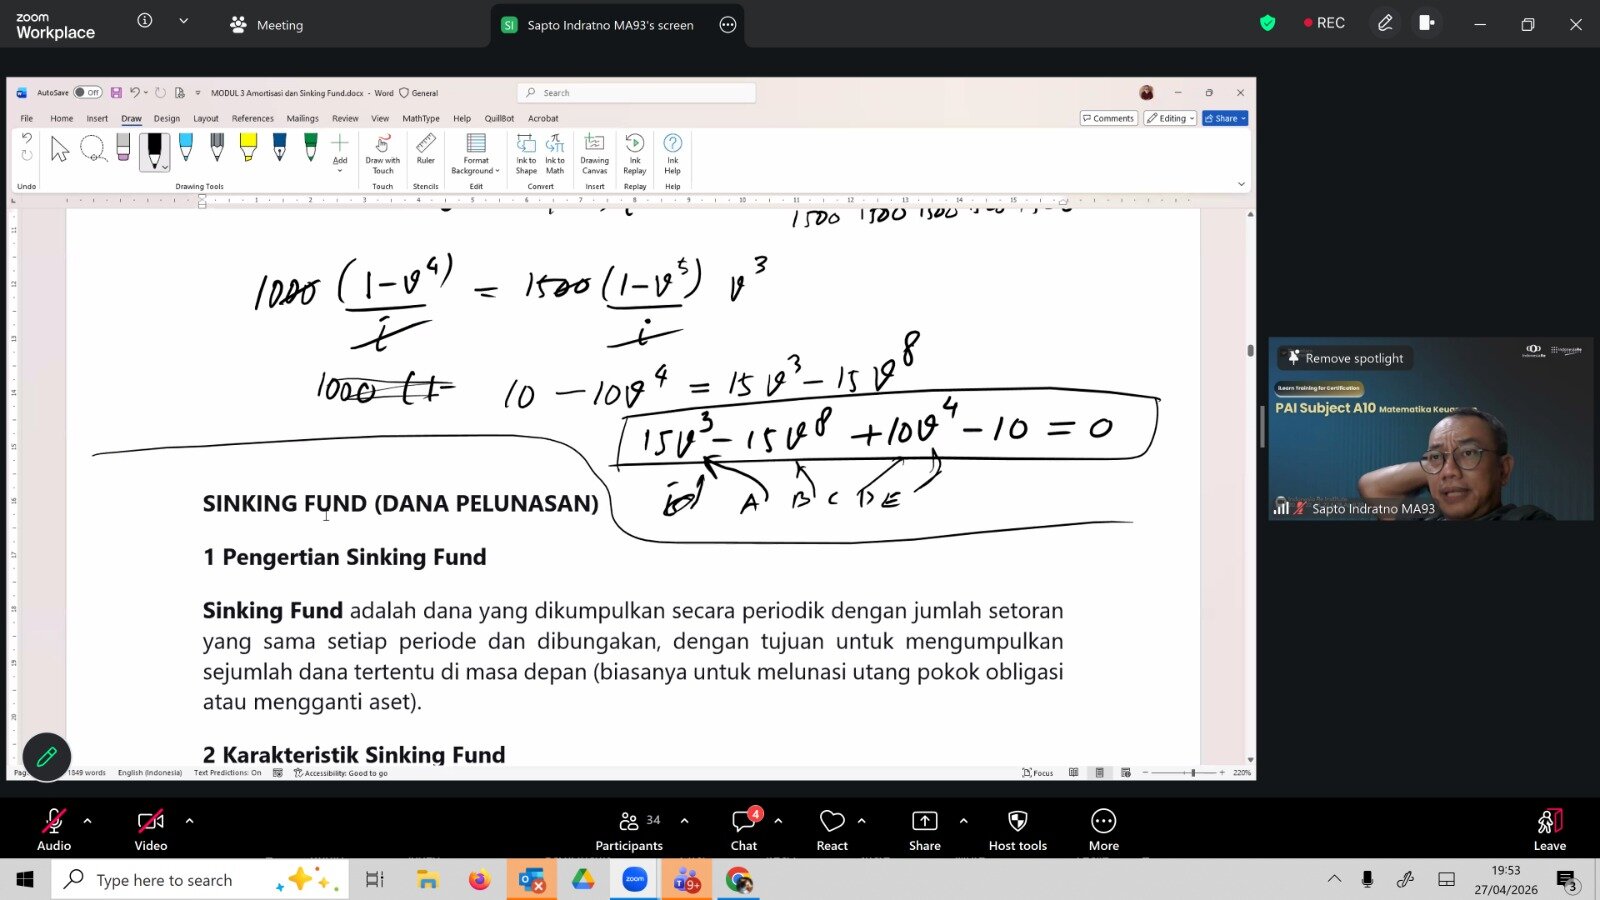1600x900 pixels.
Task: Collapse the Word ribbon chevron
Action: coord(1241,184)
